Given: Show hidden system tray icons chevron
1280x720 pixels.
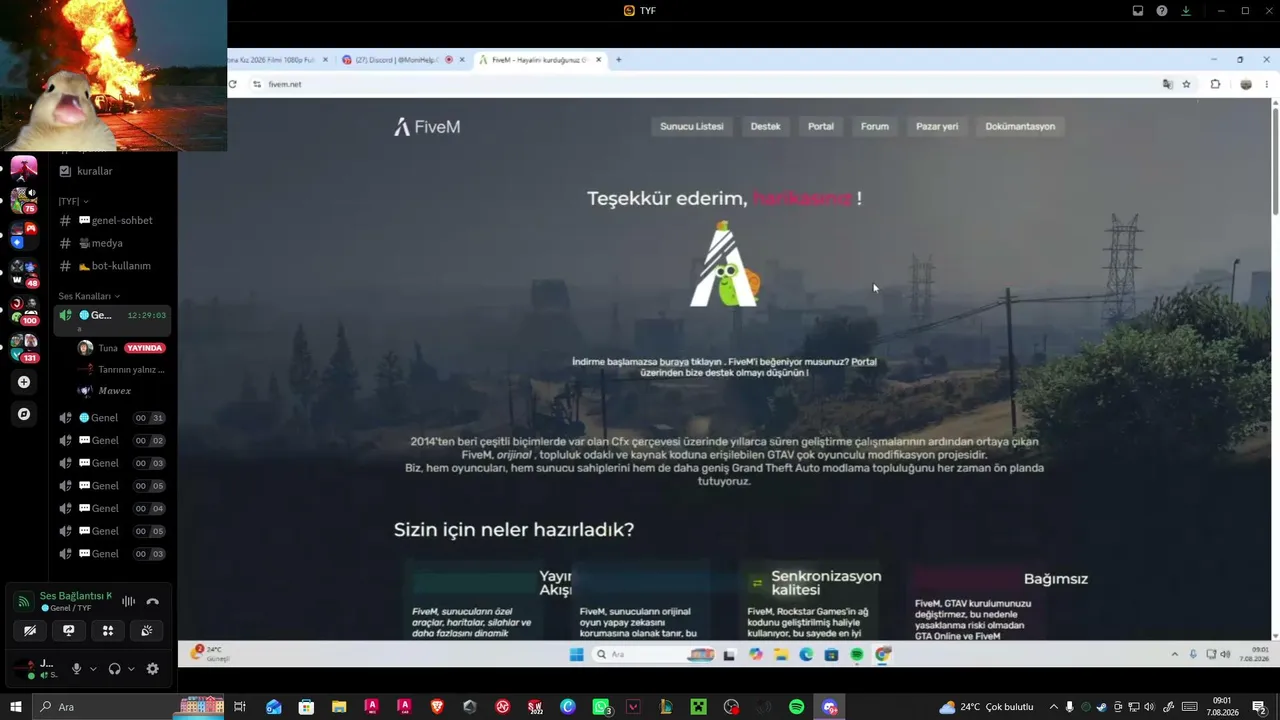Looking at the screenshot, I should (1053, 707).
